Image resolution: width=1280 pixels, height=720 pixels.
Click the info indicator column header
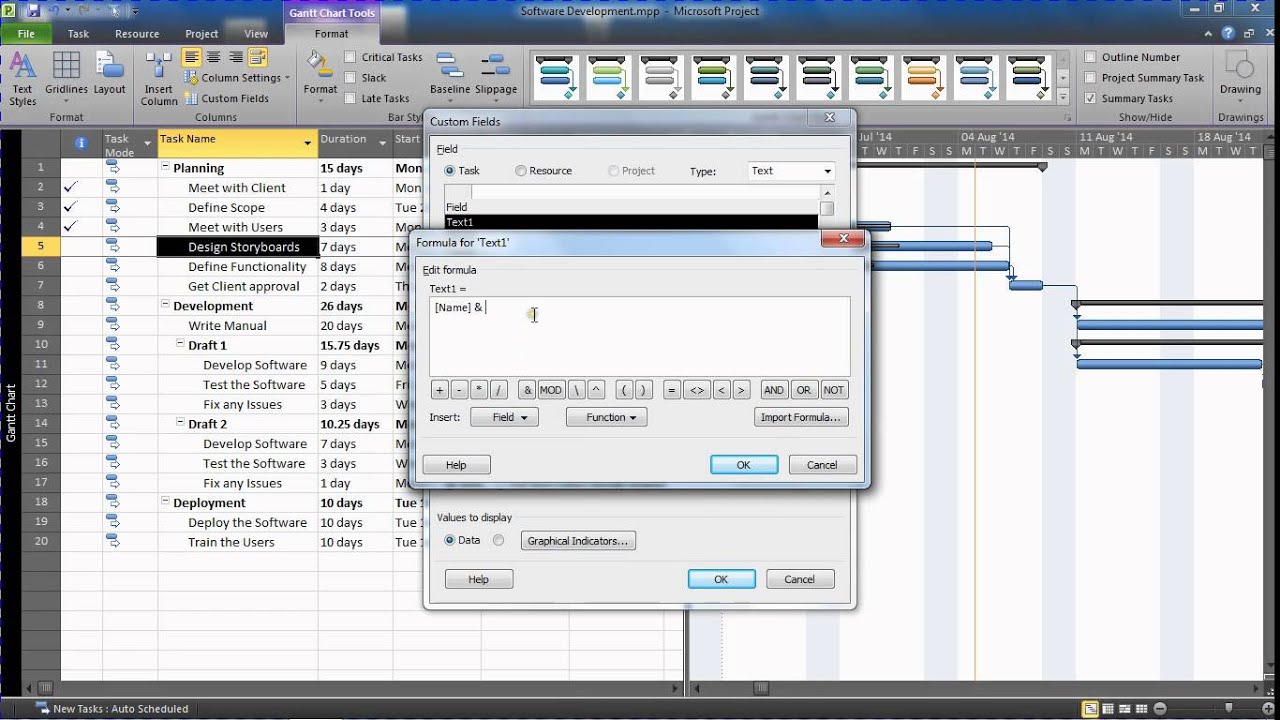click(x=81, y=143)
